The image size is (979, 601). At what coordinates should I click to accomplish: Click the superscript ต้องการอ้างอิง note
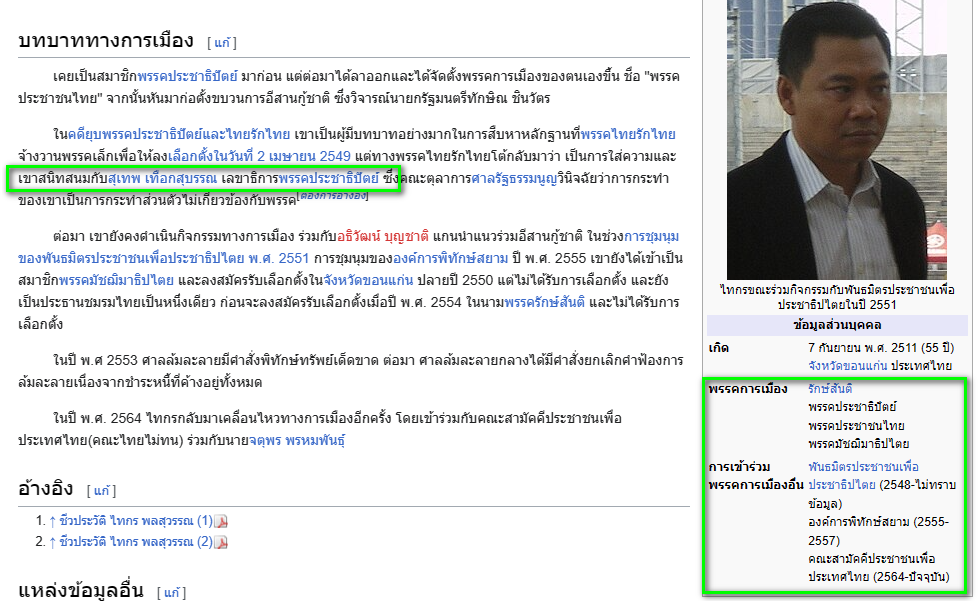333,196
